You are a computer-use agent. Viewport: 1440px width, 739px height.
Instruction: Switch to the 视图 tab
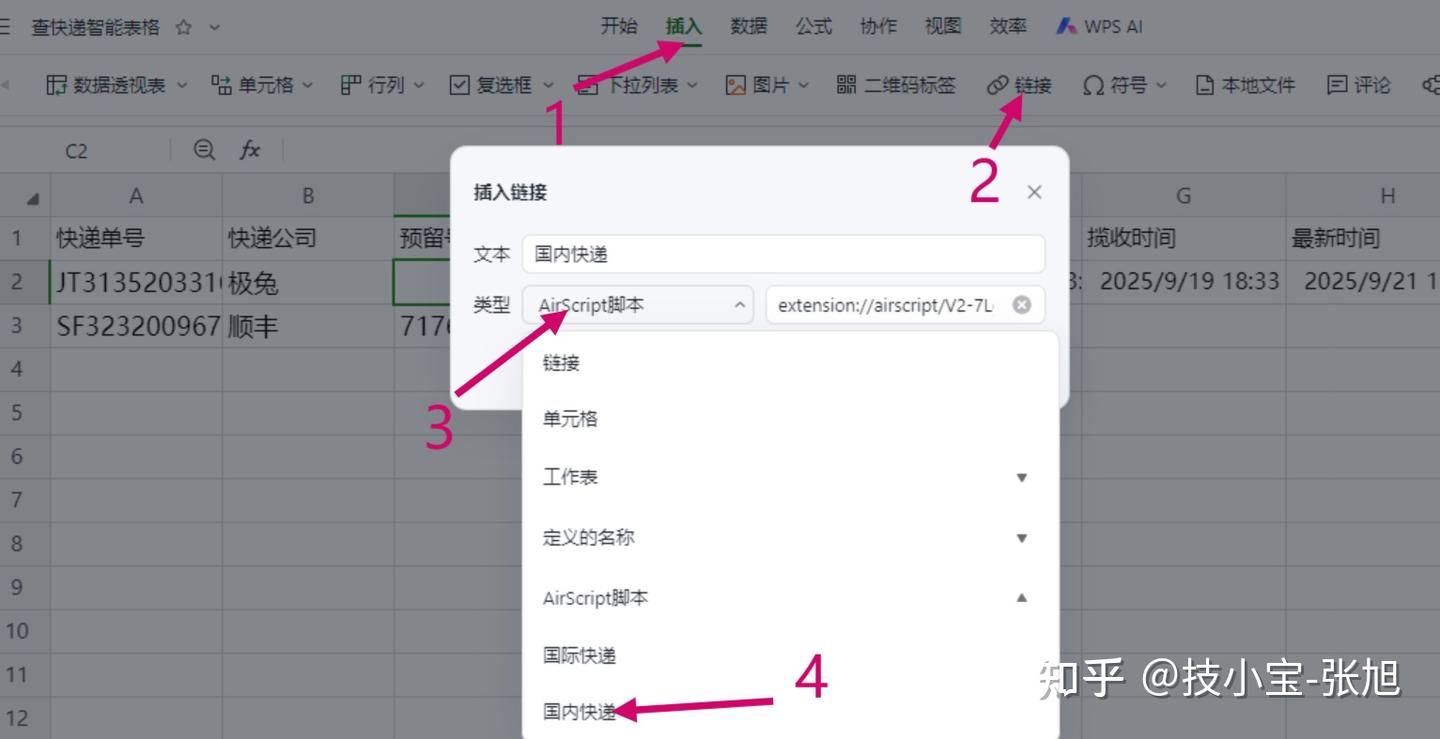point(942,26)
